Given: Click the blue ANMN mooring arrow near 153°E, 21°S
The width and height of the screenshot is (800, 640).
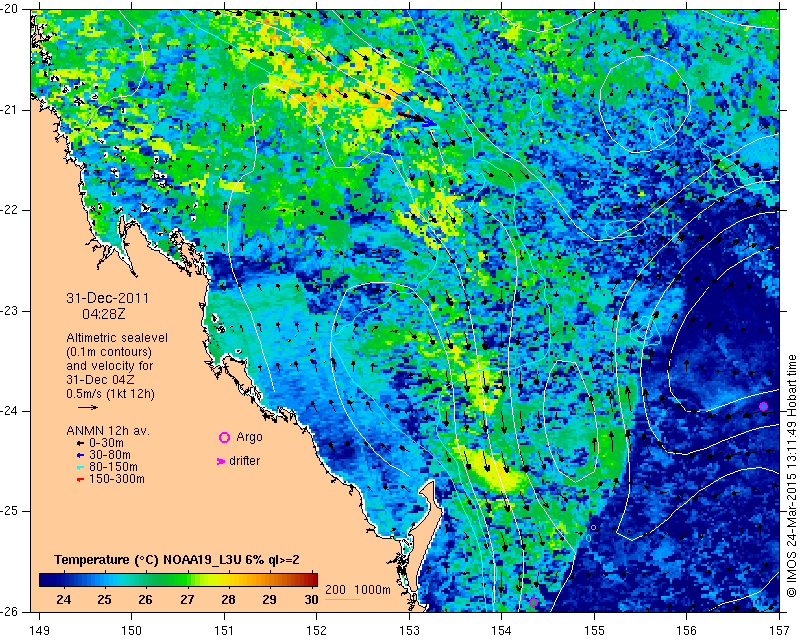Looking at the screenshot, I should 430,122.
